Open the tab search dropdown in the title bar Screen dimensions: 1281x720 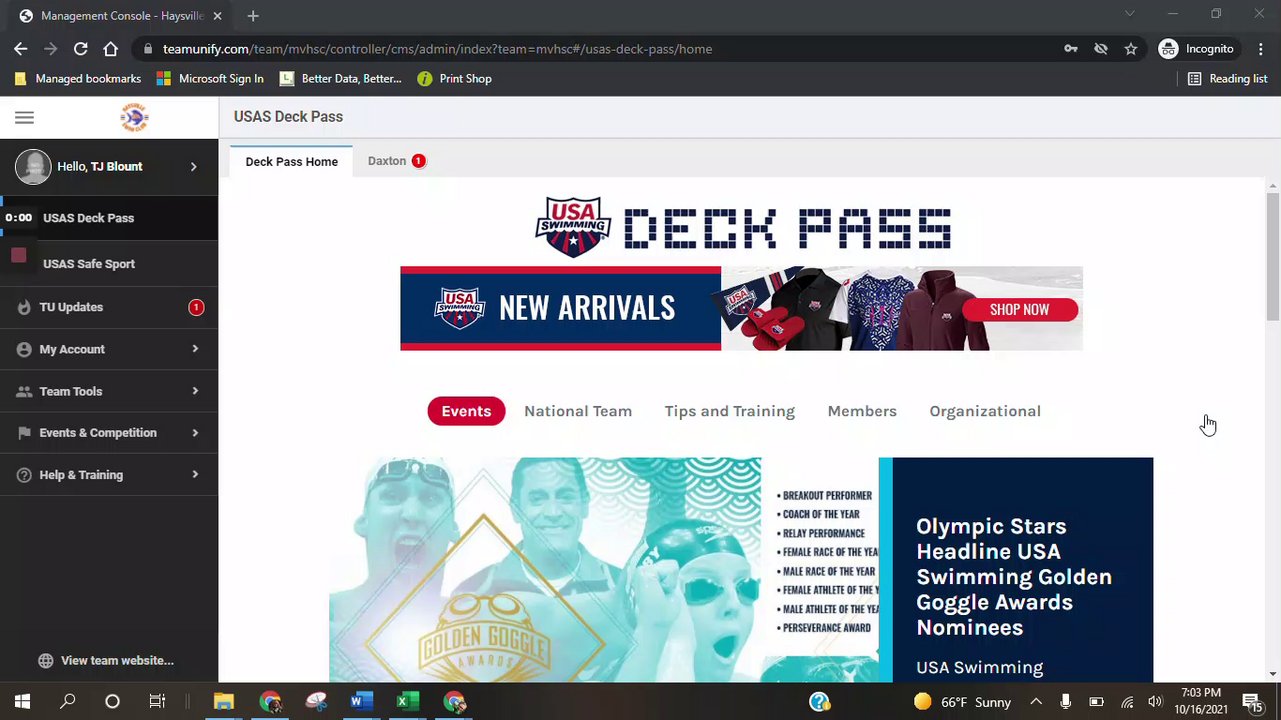coord(1129,14)
